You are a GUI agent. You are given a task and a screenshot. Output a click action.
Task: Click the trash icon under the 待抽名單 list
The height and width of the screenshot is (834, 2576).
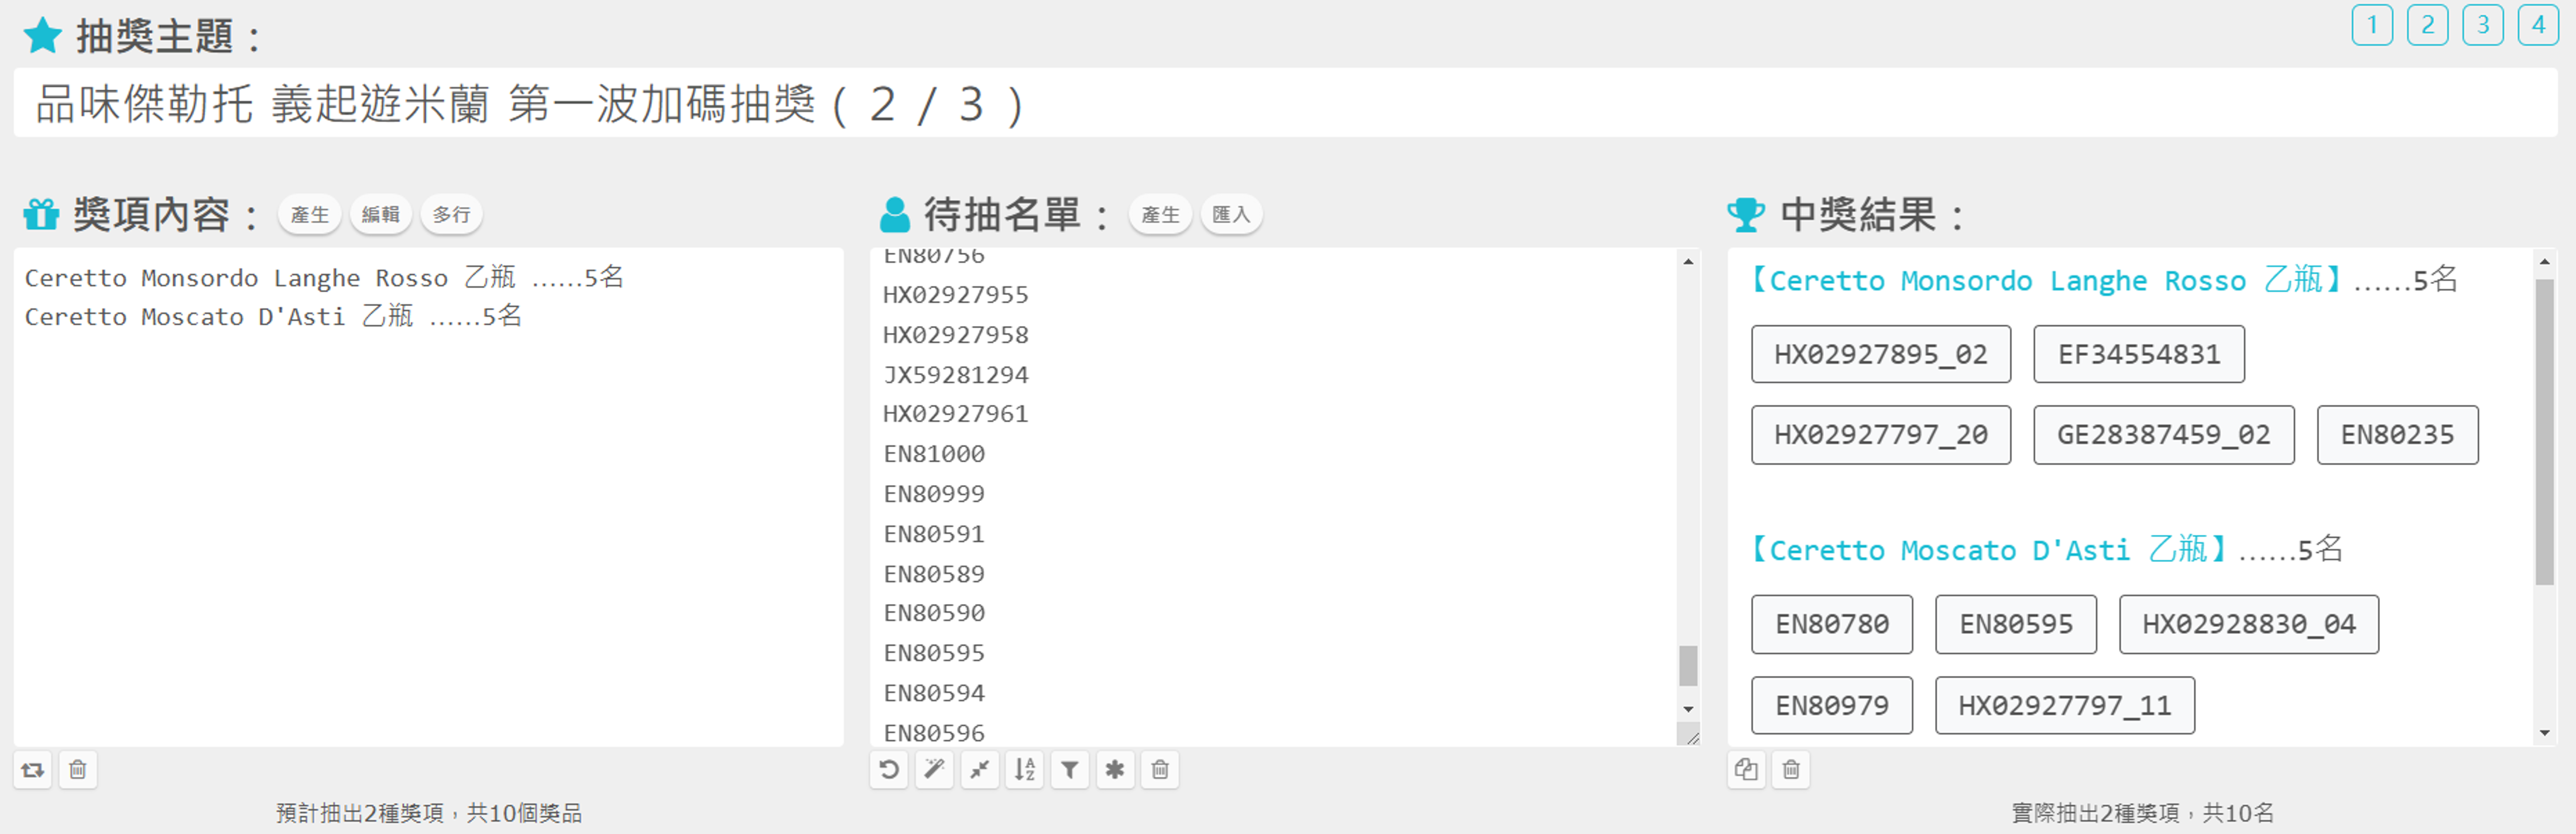pos(1160,770)
